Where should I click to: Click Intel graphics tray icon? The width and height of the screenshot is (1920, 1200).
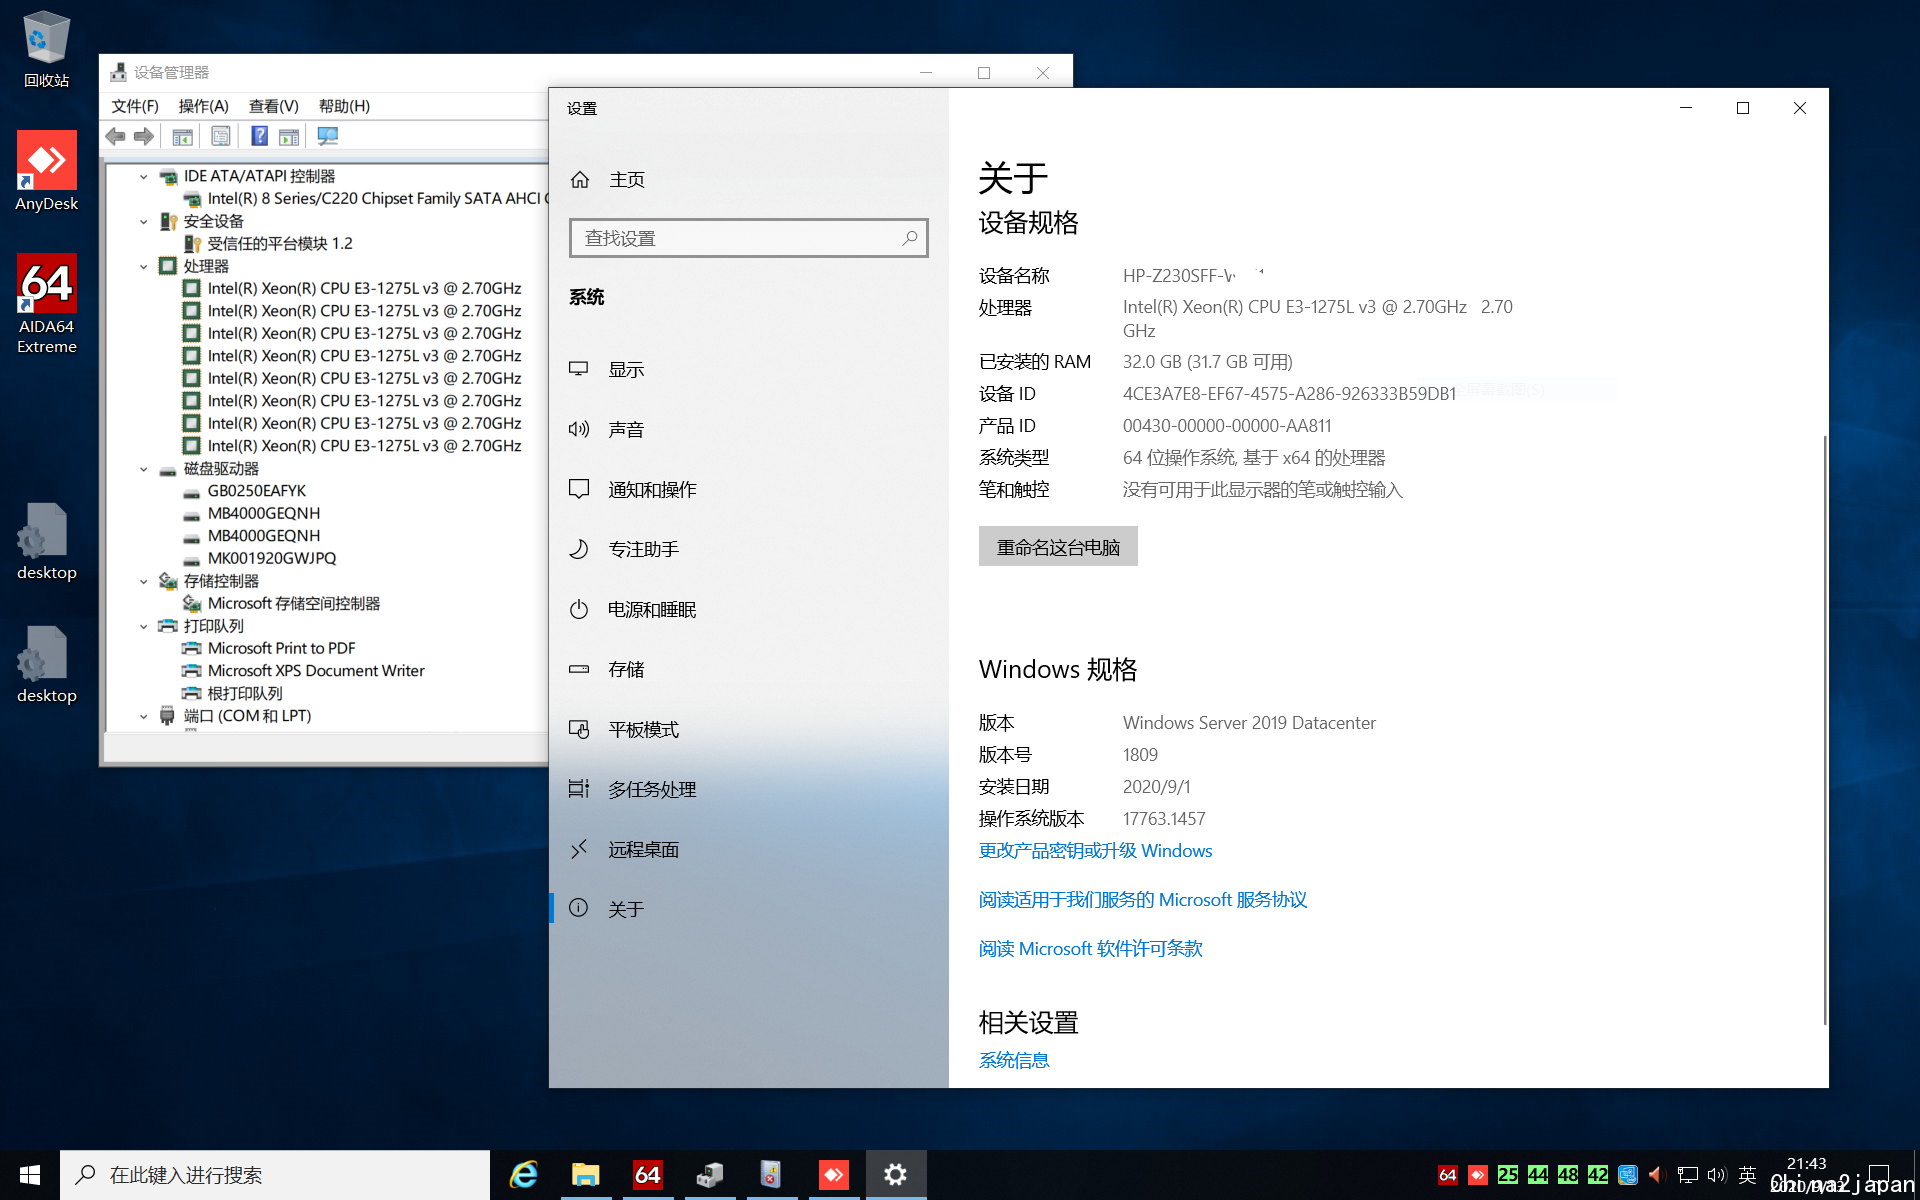(1628, 1175)
